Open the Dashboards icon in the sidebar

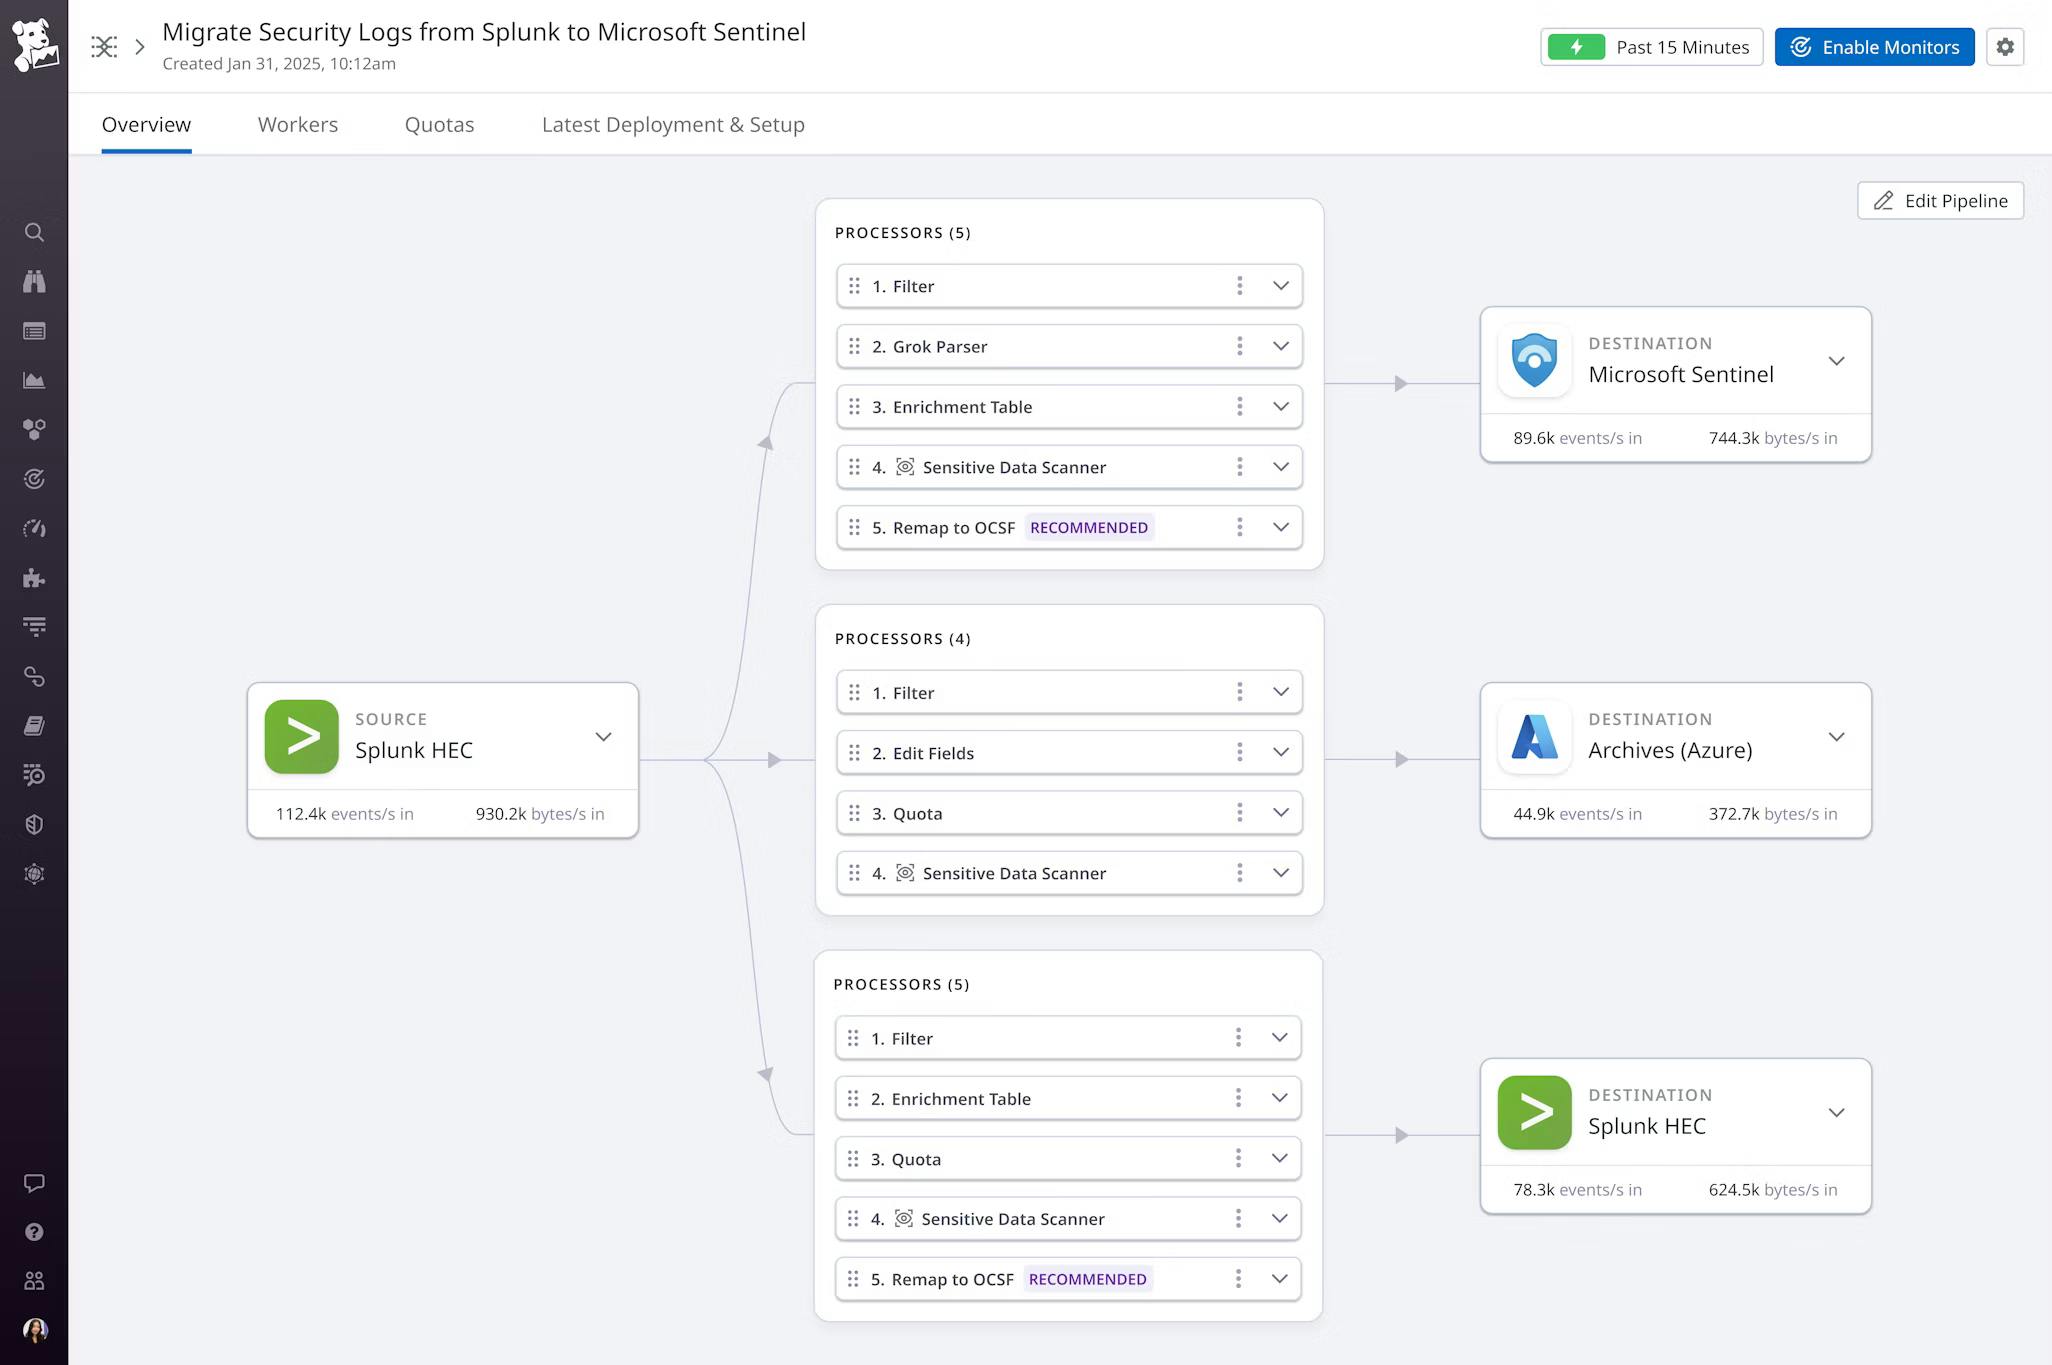(x=34, y=331)
